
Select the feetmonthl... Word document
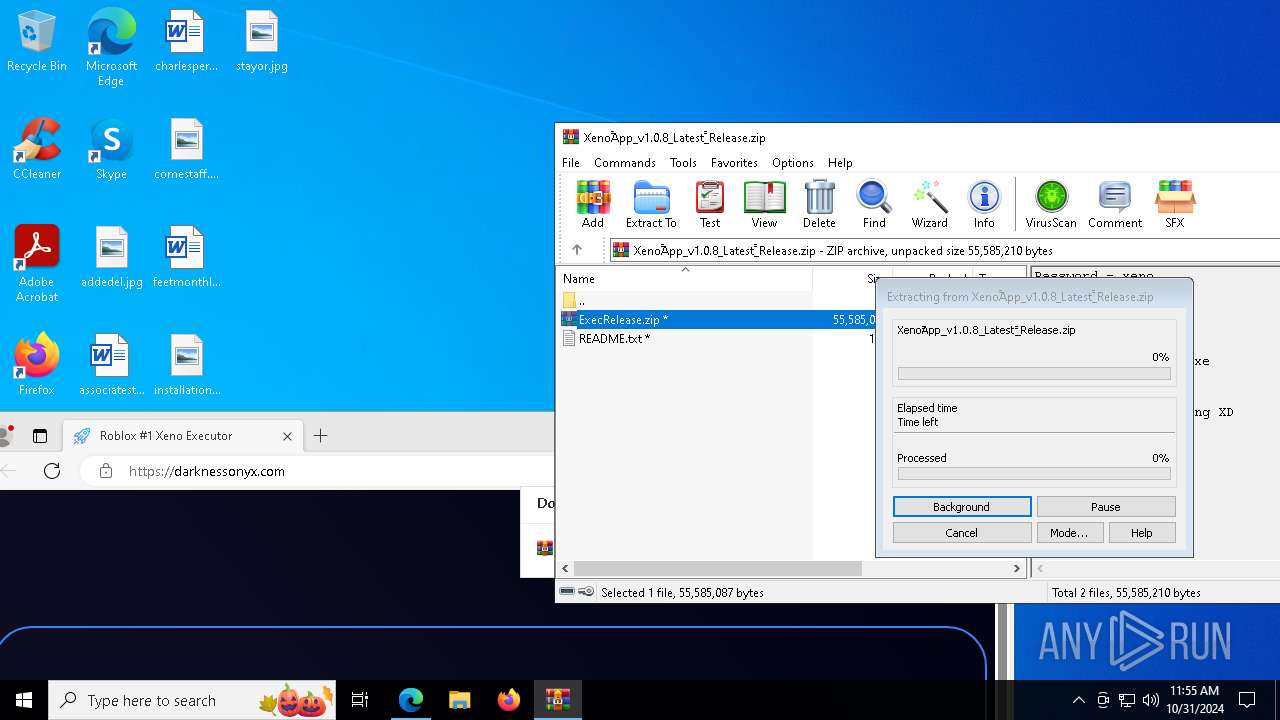point(186,258)
